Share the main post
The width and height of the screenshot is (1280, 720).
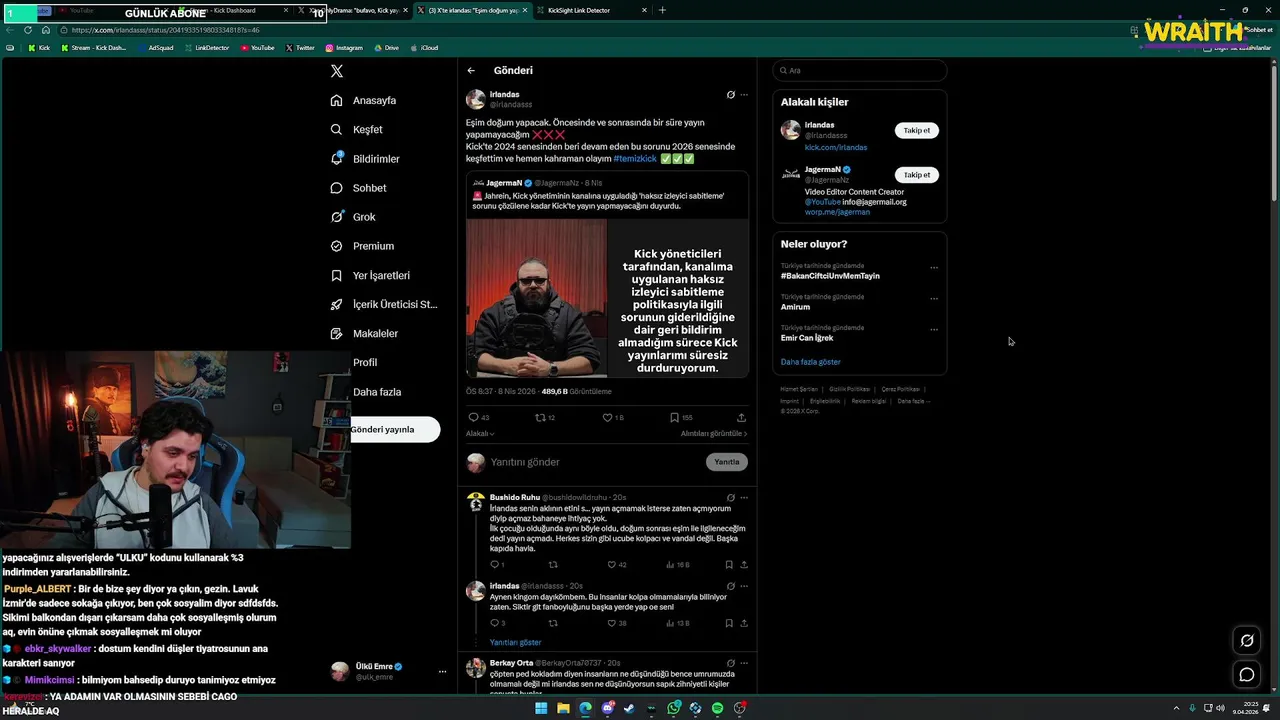[741, 418]
